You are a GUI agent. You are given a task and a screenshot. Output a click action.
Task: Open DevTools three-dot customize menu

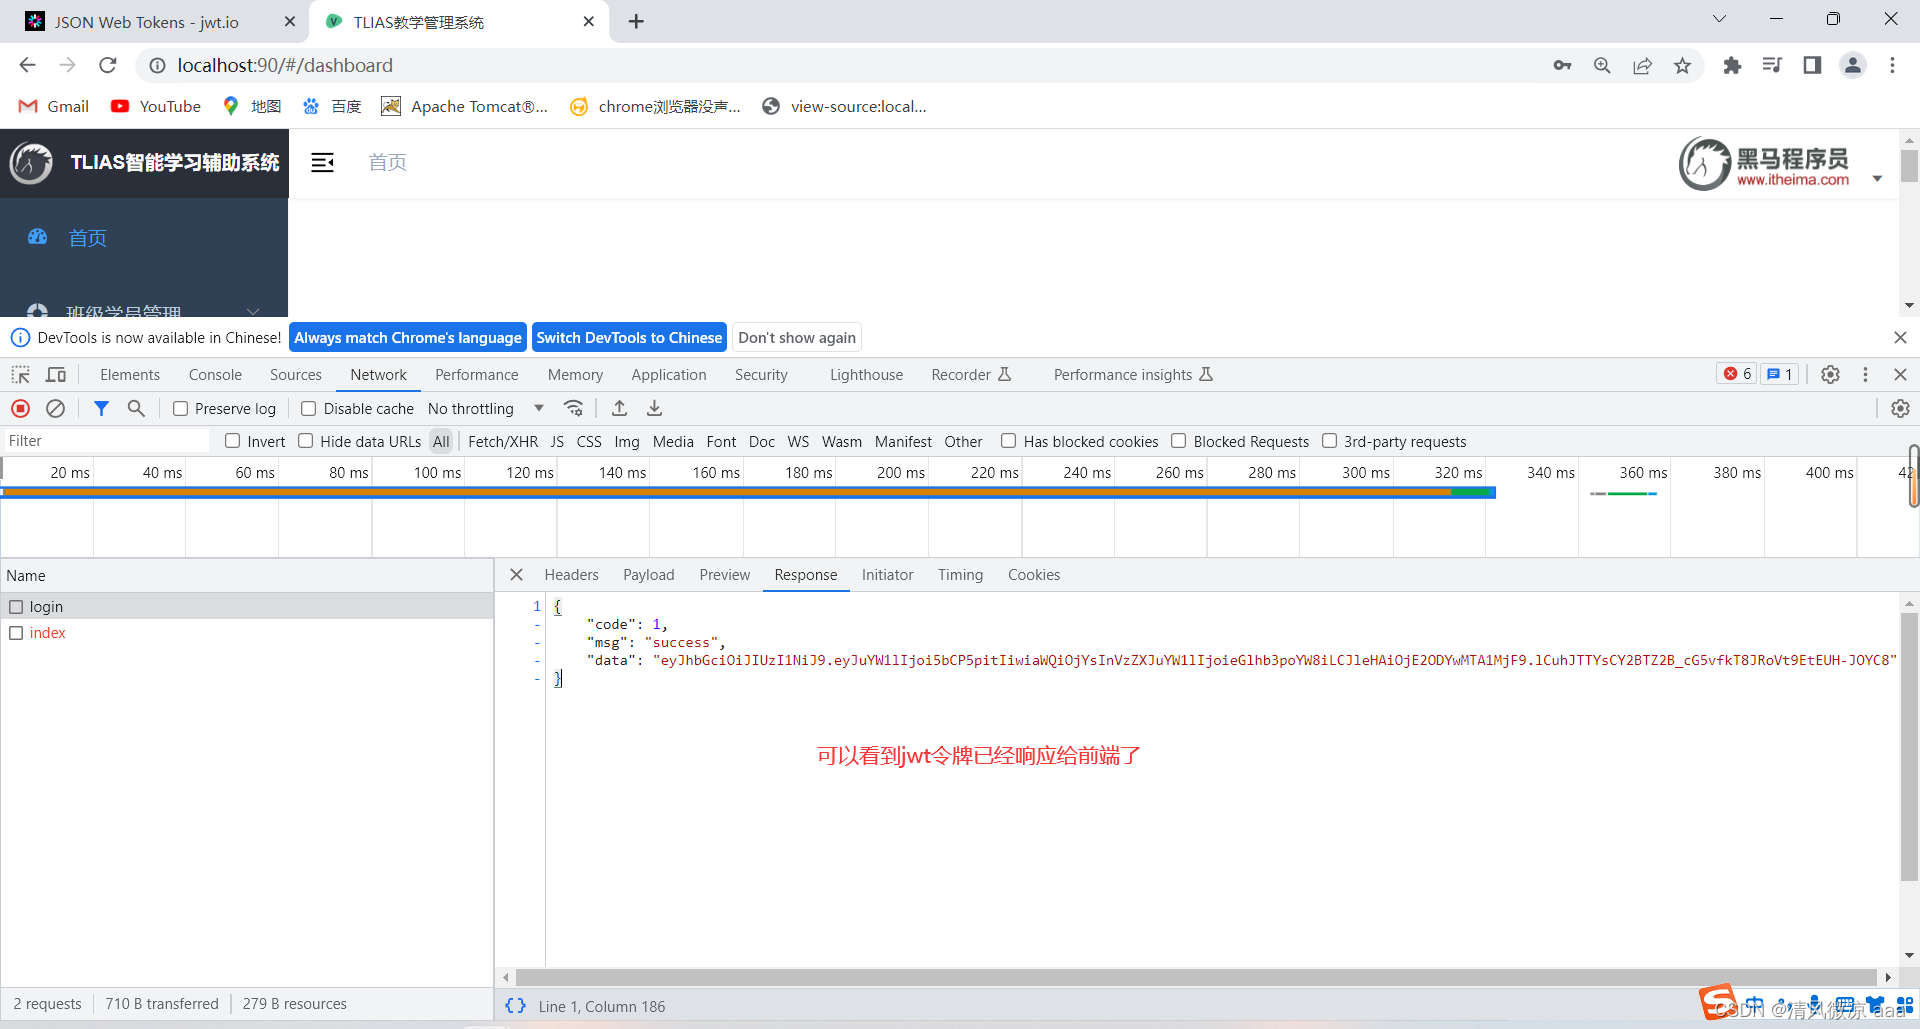coord(1865,374)
